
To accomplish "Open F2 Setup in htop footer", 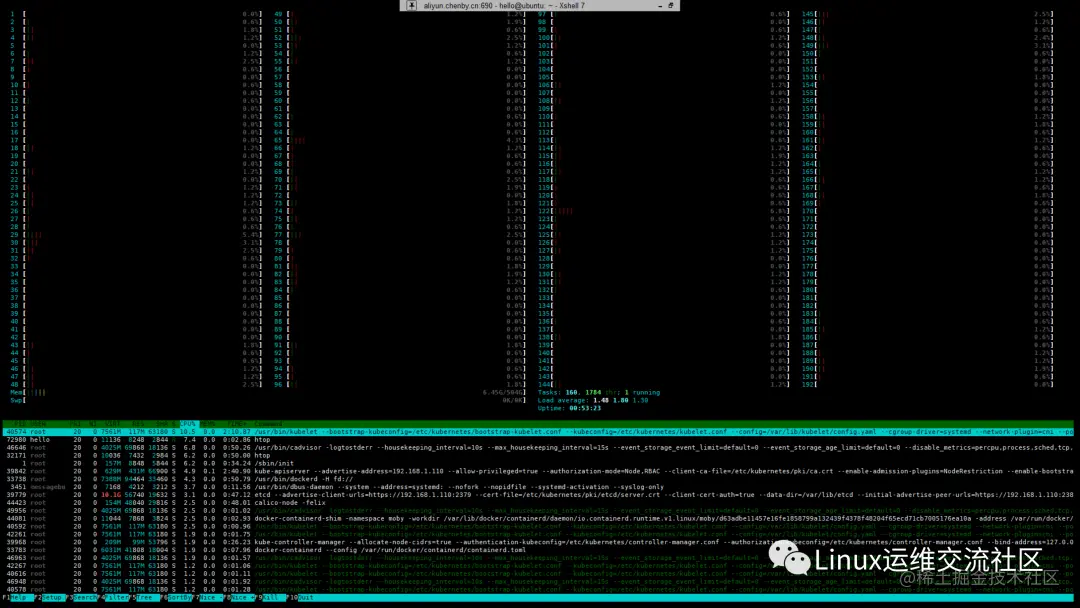I will (50, 598).
